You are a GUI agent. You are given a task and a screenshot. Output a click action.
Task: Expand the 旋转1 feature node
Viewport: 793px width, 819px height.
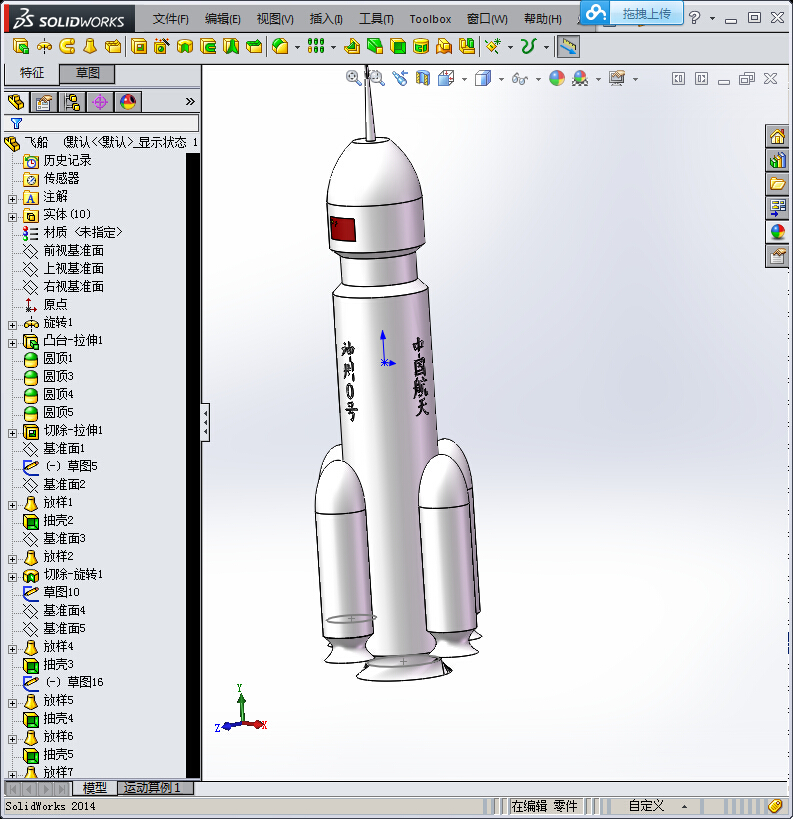tap(13, 325)
